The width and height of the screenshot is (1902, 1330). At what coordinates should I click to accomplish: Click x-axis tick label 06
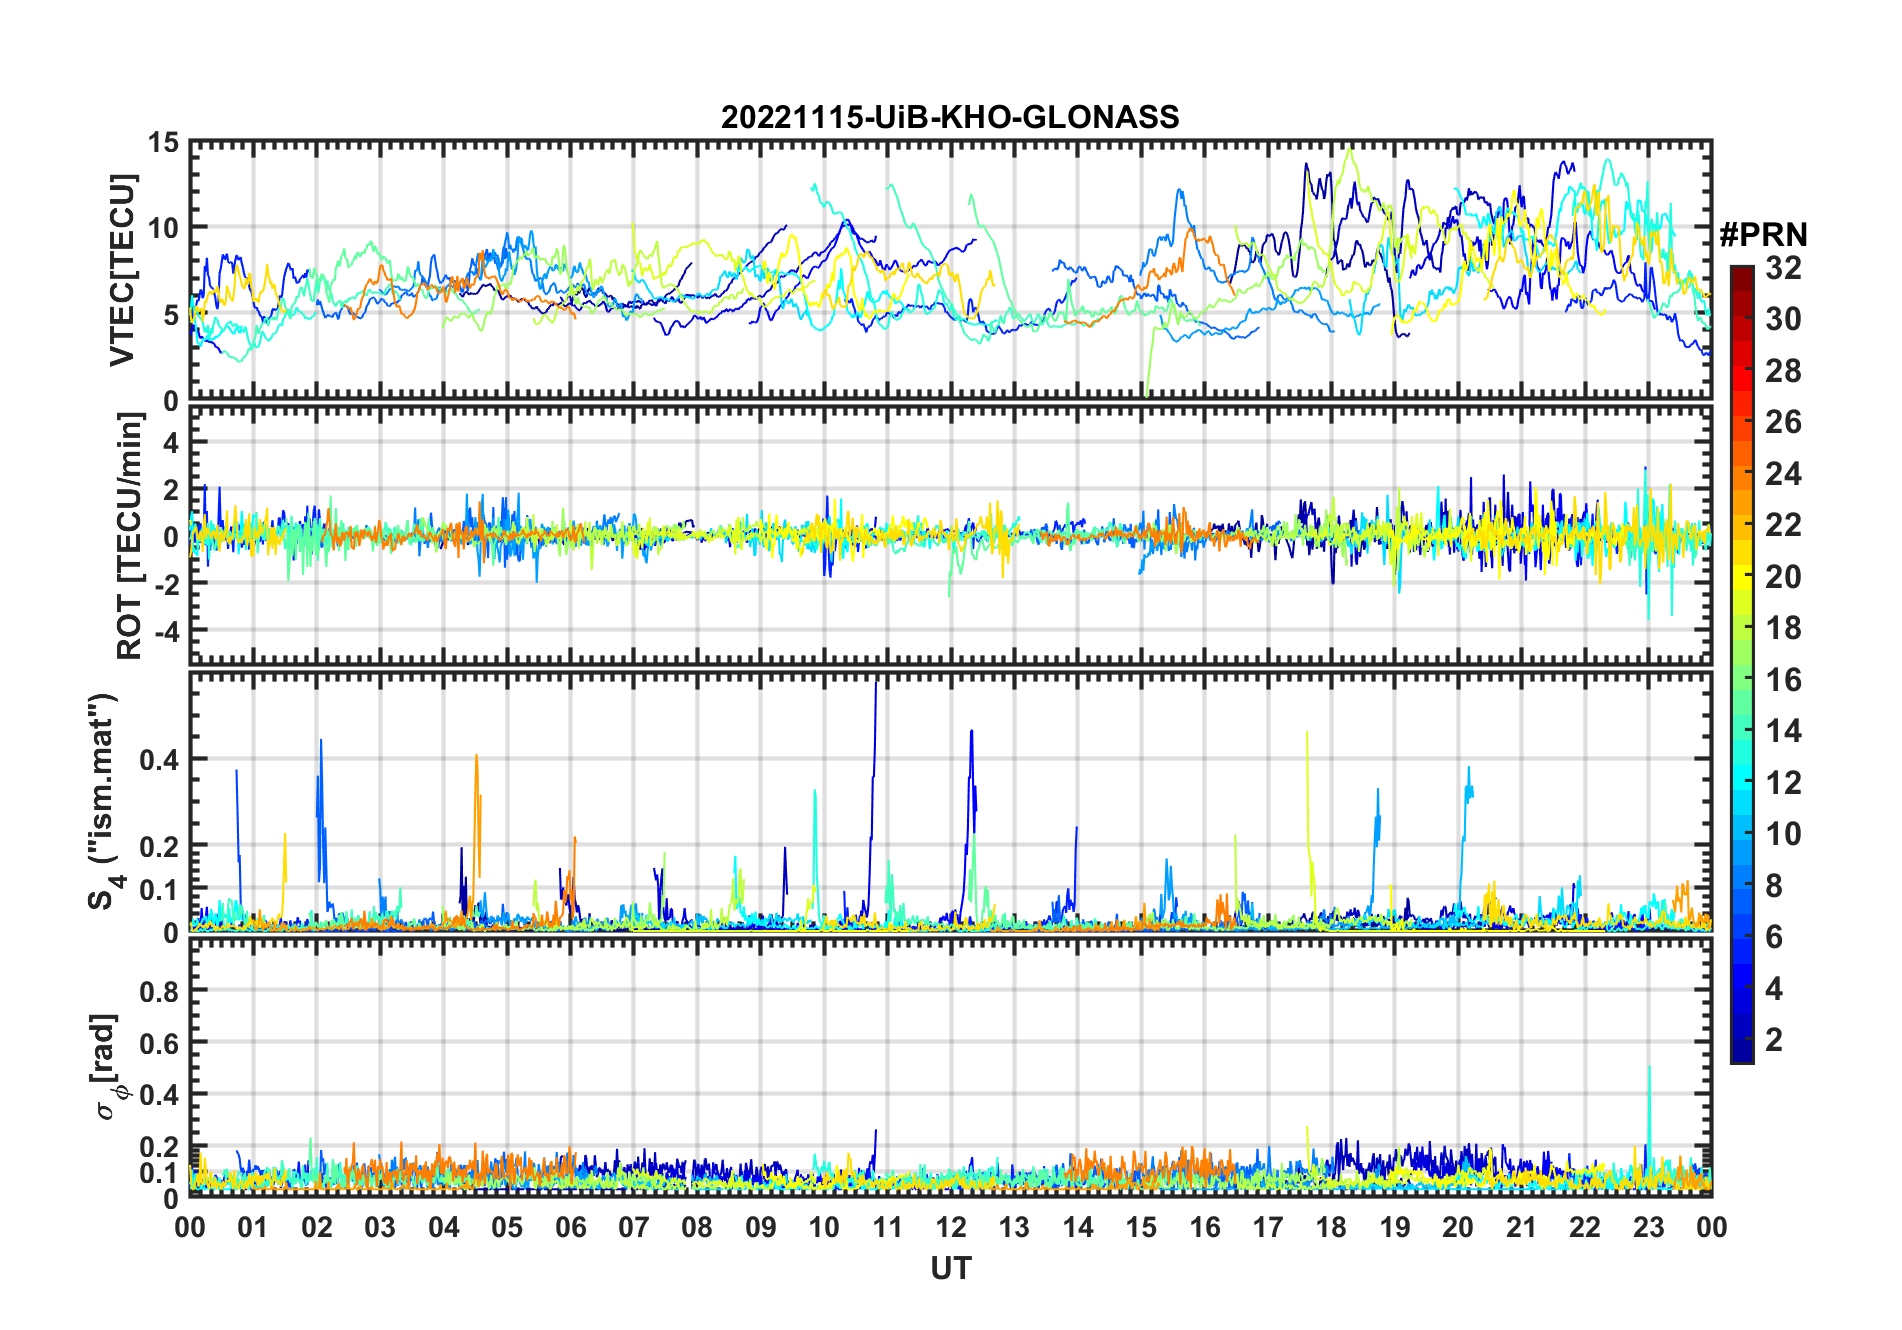[570, 1227]
